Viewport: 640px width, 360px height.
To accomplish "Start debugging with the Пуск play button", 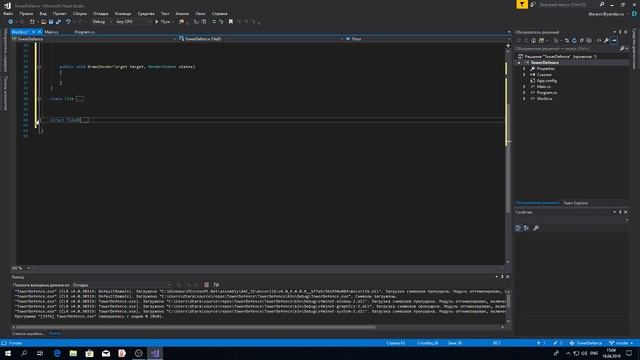I will tap(162, 22).
